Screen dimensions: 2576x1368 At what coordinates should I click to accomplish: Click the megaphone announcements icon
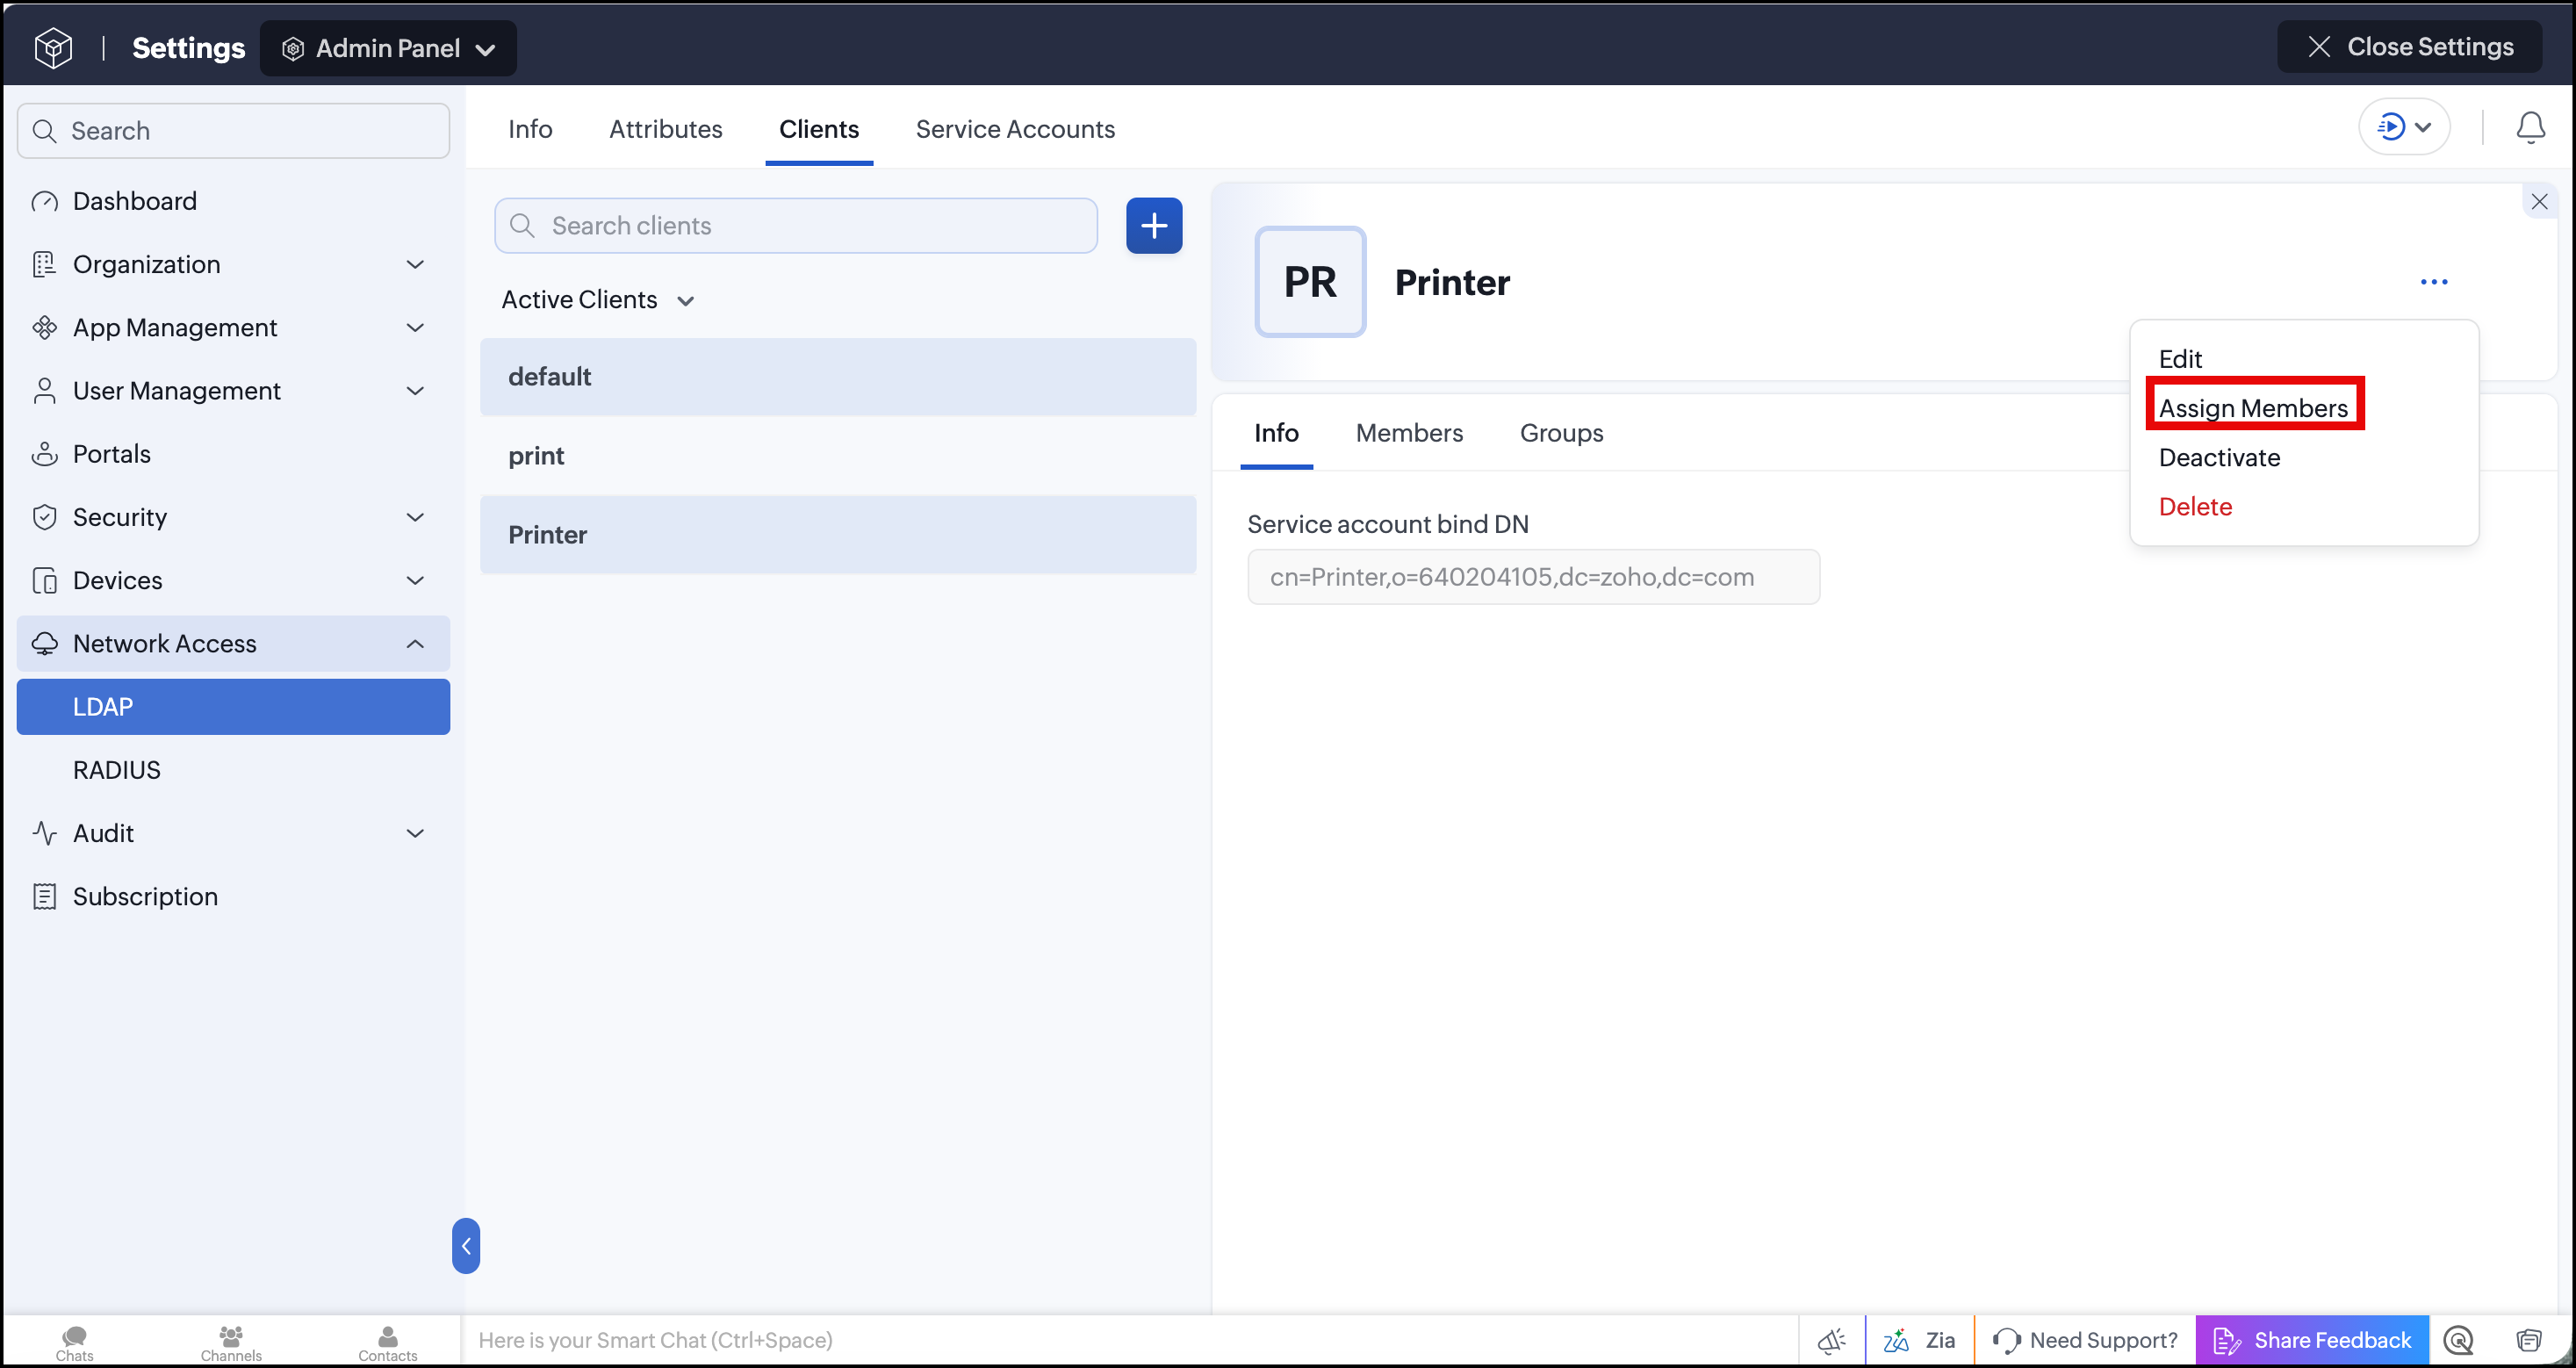point(1831,1340)
